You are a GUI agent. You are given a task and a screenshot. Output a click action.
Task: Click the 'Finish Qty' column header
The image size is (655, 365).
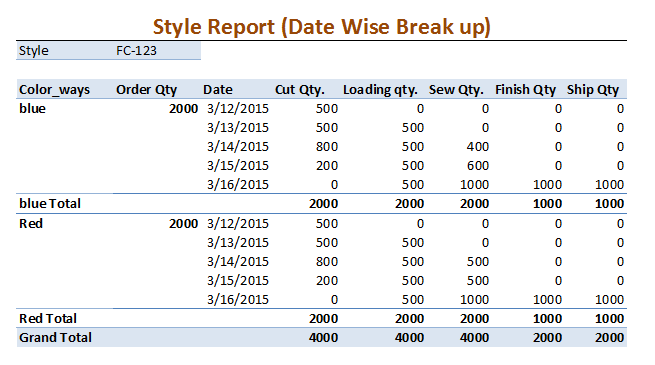[x=526, y=90]
